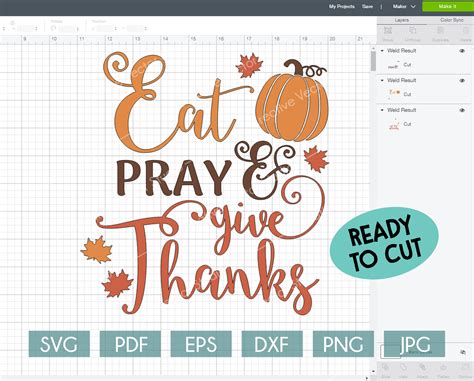Click the Cut label of second layer
474x381 pixels.
click(x=407, y=94)
